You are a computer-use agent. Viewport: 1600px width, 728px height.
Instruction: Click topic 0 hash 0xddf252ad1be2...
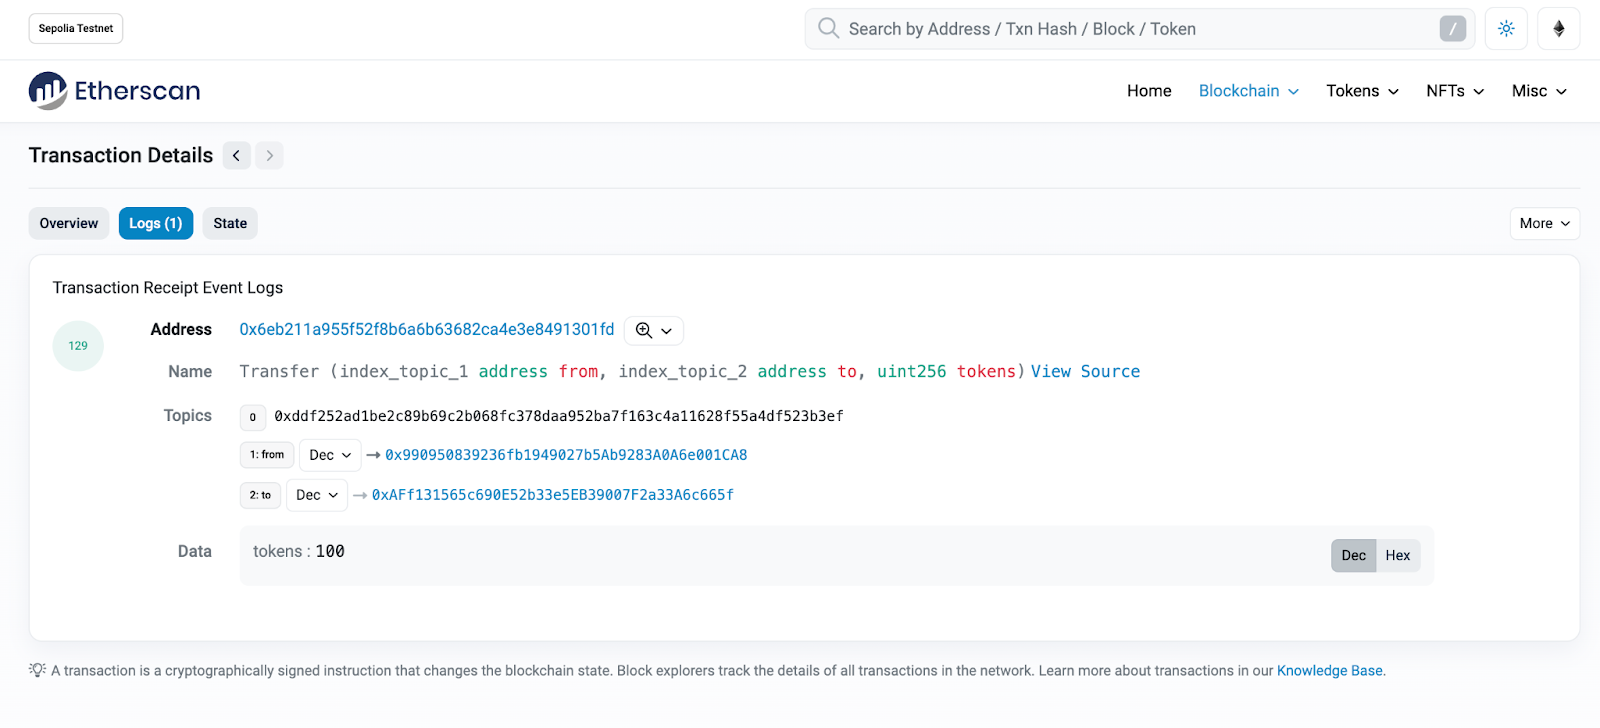pyautogui.click(x=559, y=416)
